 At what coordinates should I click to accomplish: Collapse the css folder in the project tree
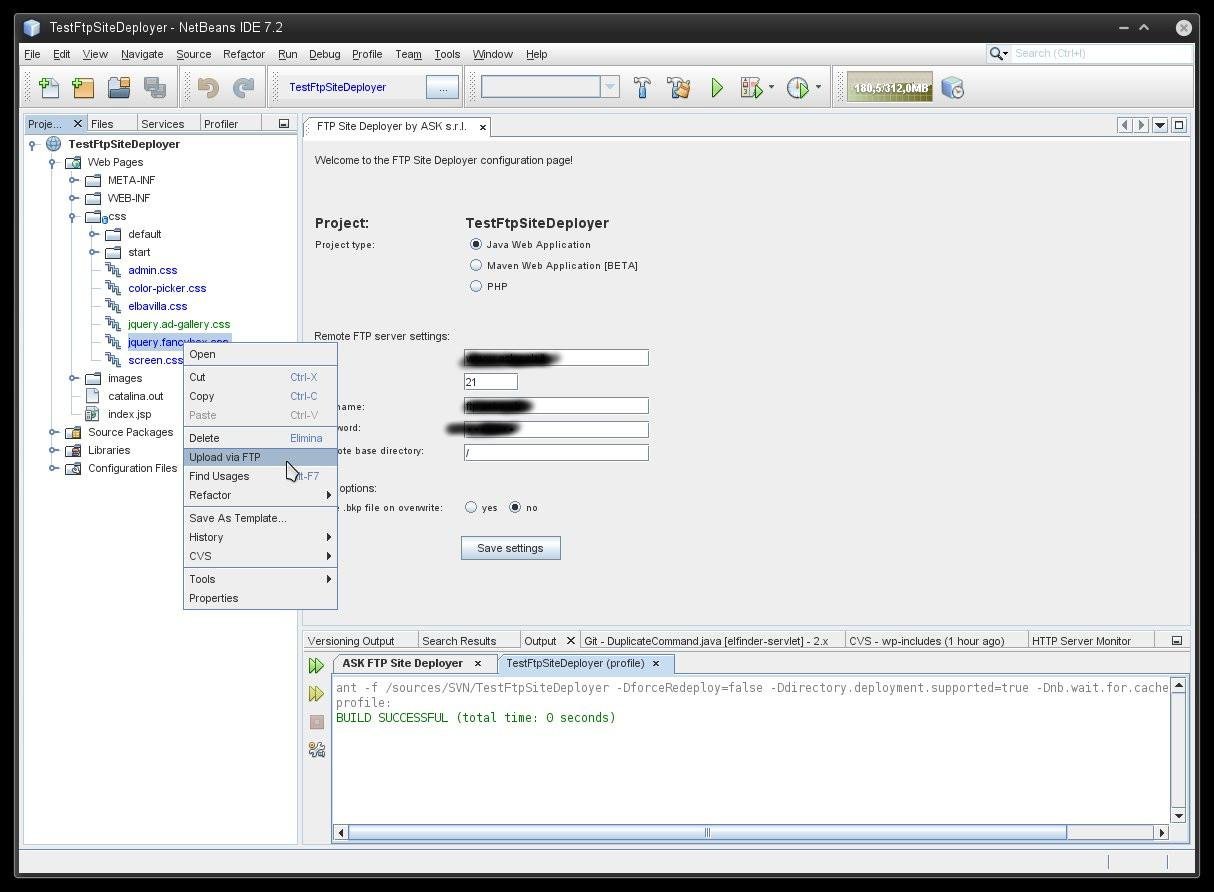[x=72, y=216]
